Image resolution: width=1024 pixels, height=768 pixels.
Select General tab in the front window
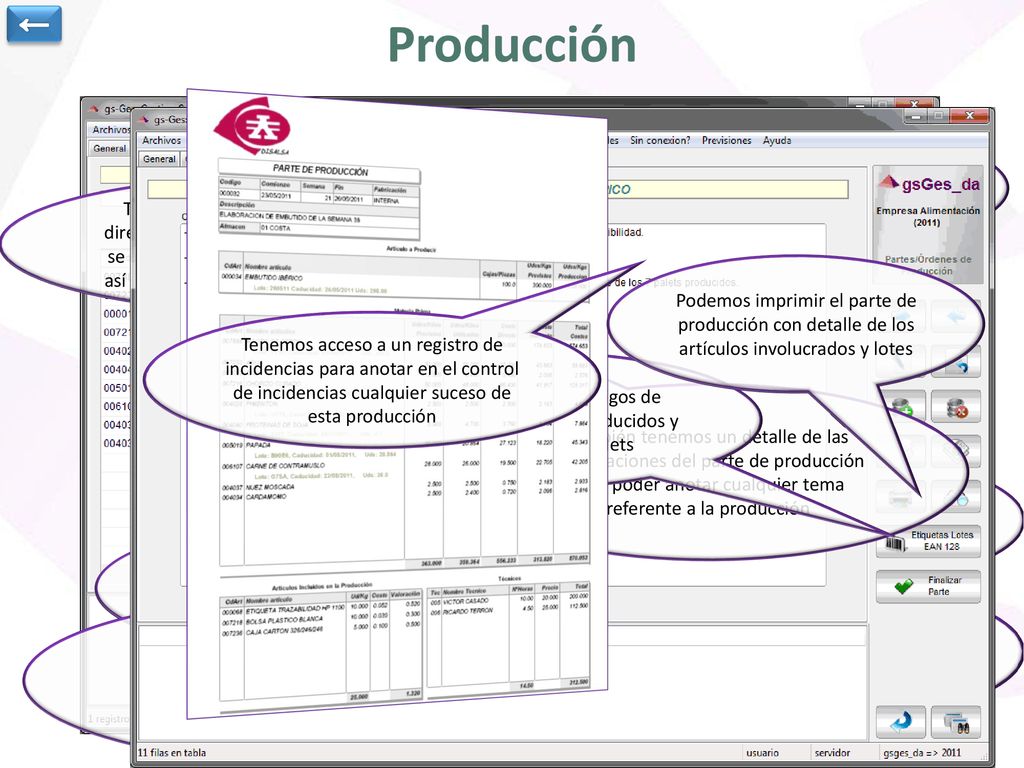pyautogui.click(x=159, y=159)
